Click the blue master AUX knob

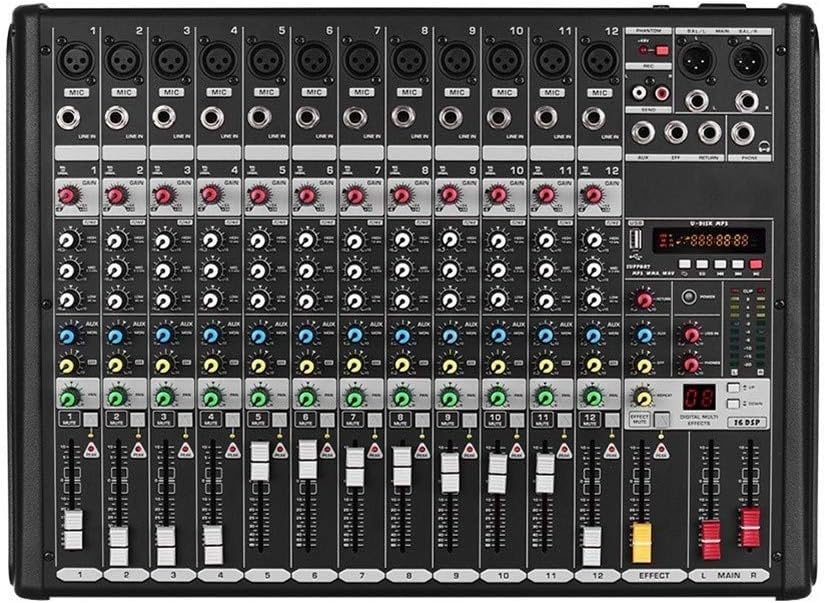644,335
